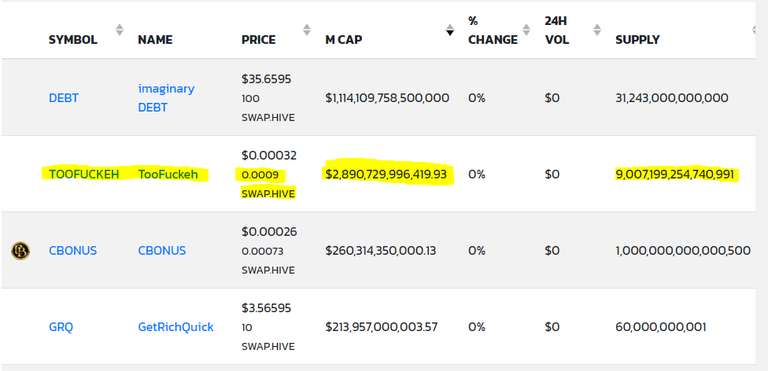768x371 pixels.
Task: Open the imaginary DEBT name link
Action: coord(166,98)
